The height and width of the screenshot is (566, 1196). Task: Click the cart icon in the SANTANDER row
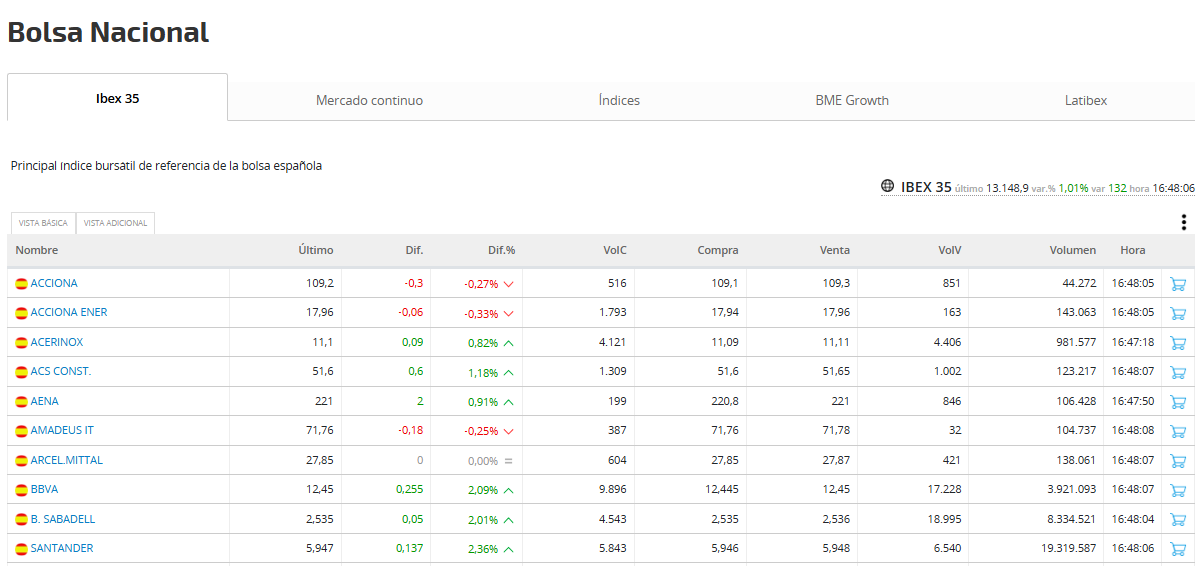(1177, 548)
